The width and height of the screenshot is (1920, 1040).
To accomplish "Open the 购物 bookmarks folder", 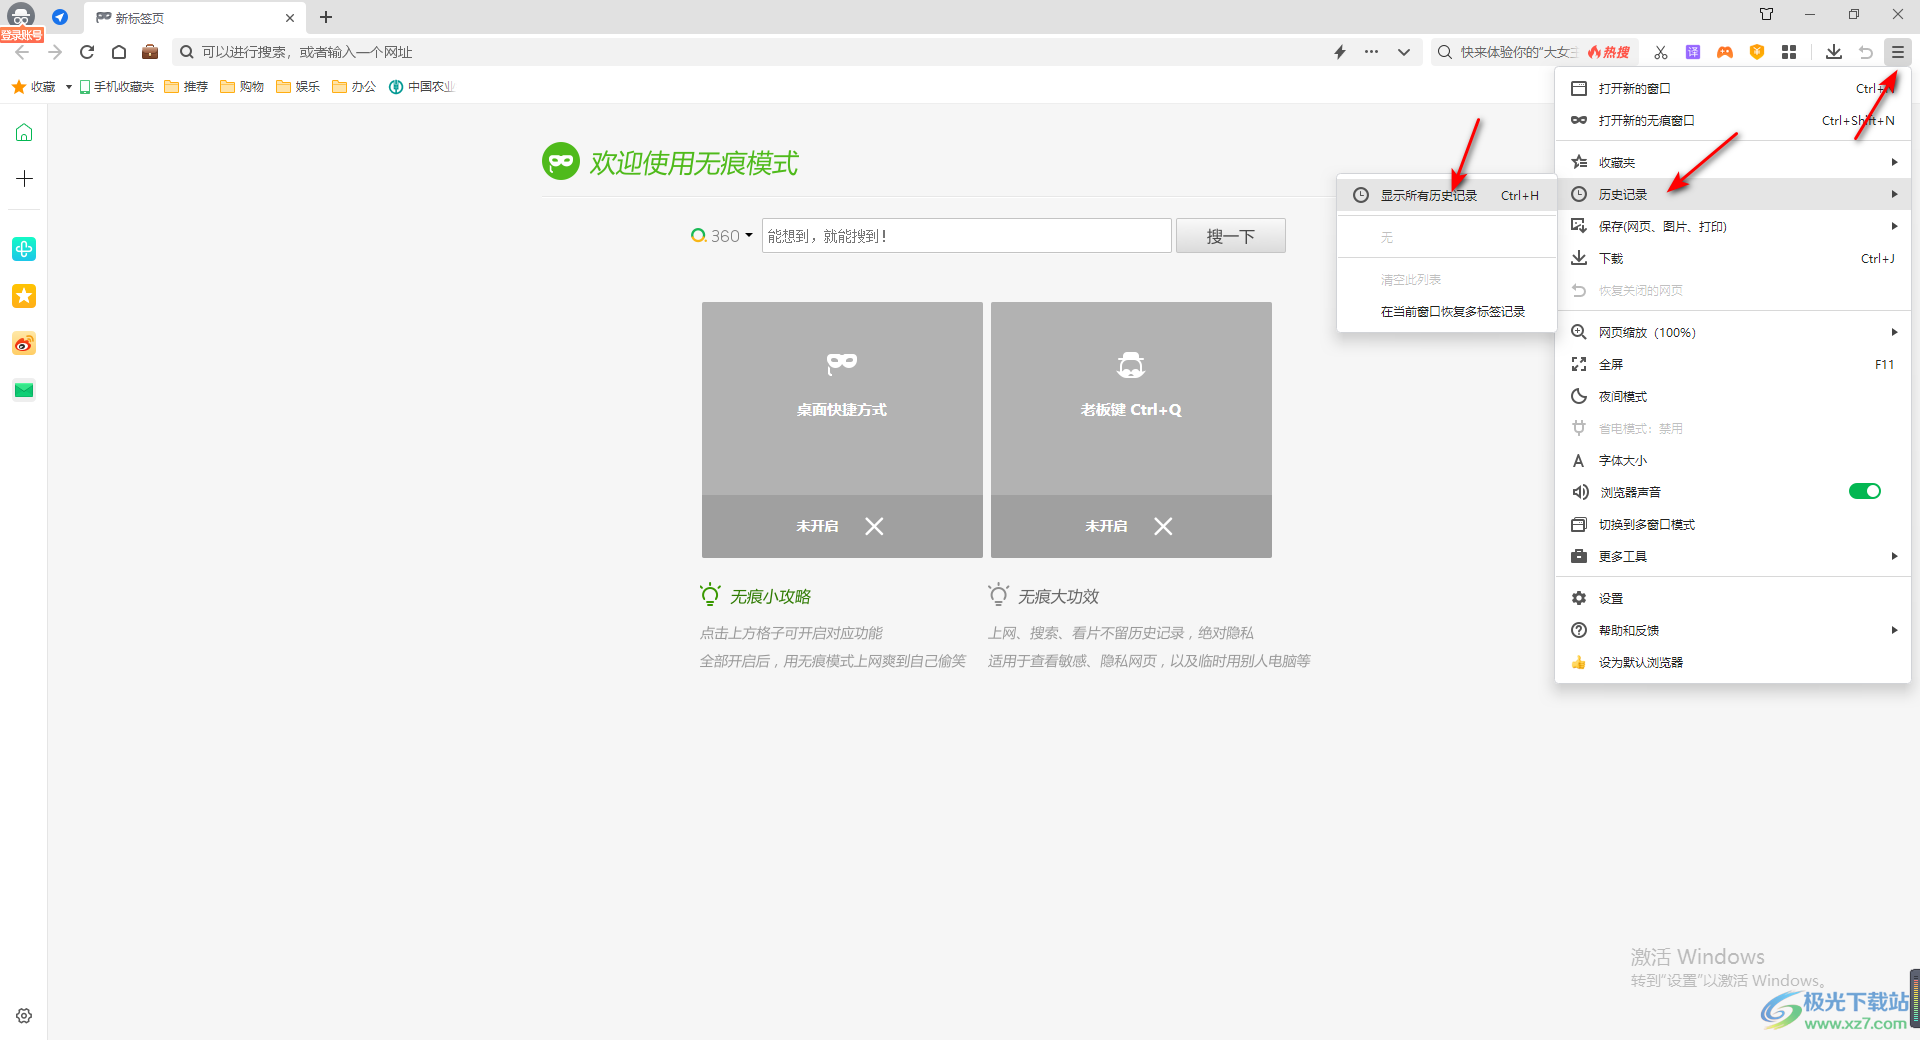I will (x=243, y=87).
